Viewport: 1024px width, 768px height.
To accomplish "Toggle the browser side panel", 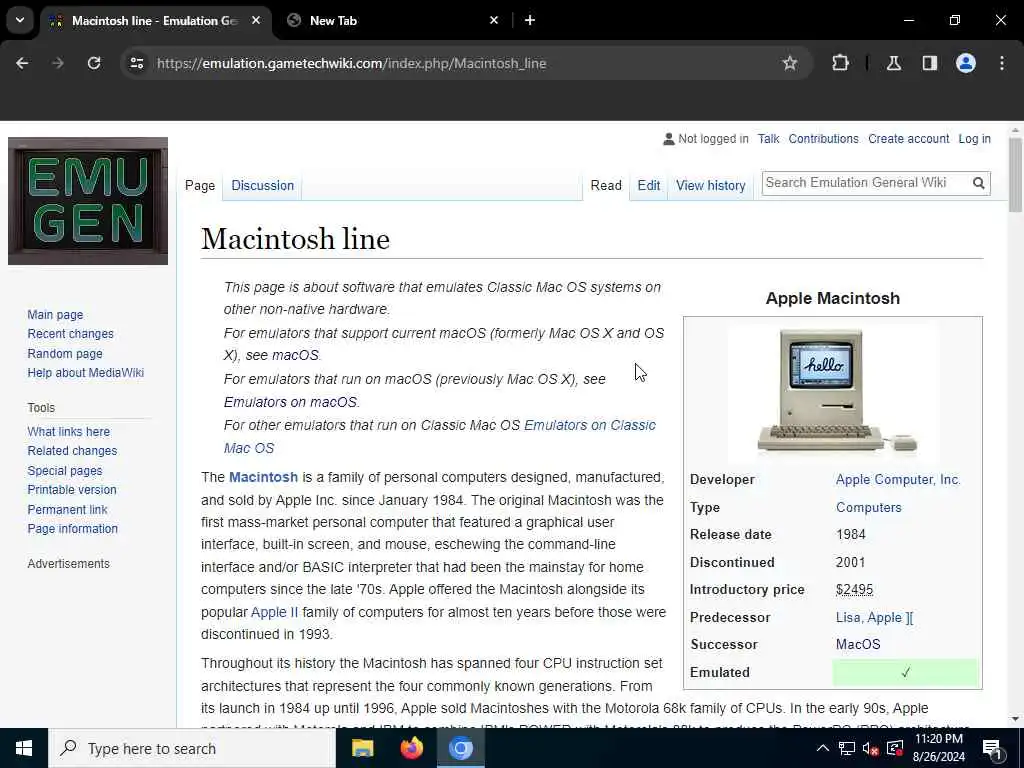I will coord(929,63).
